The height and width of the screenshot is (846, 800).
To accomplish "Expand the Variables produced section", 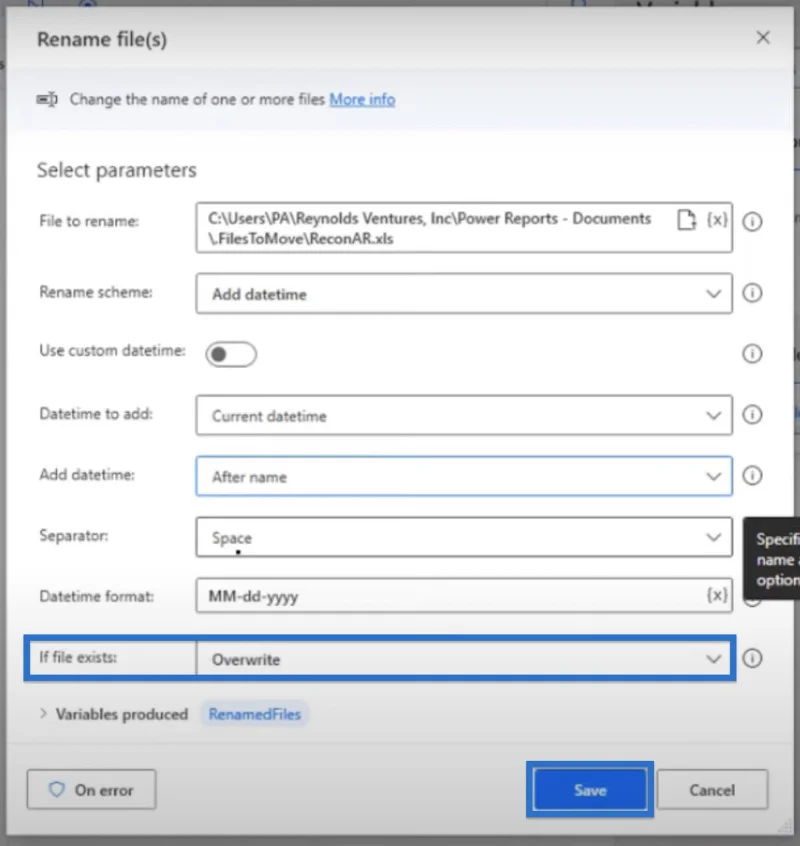I will pyautogui.click(x=43, y=714).
